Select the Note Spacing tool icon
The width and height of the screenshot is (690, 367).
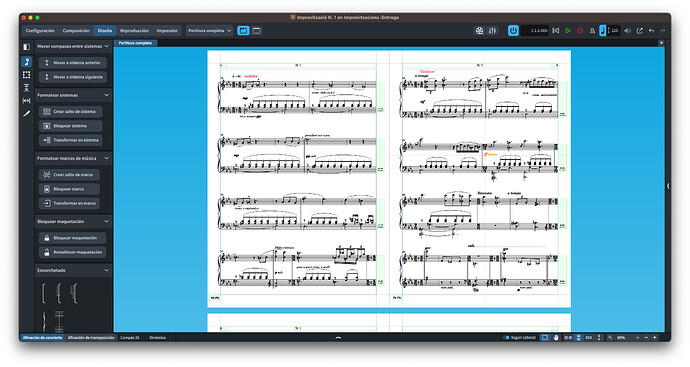click(x=26, y=101)
